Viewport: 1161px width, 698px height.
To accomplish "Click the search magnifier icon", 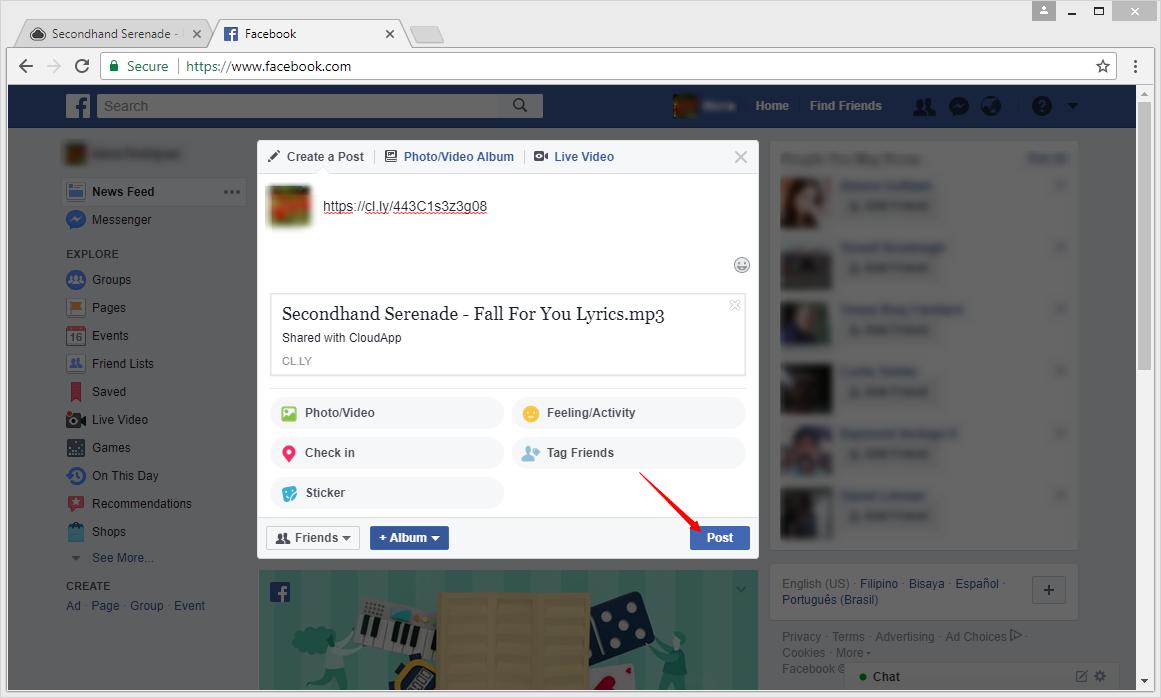I will tap(521, 105).
